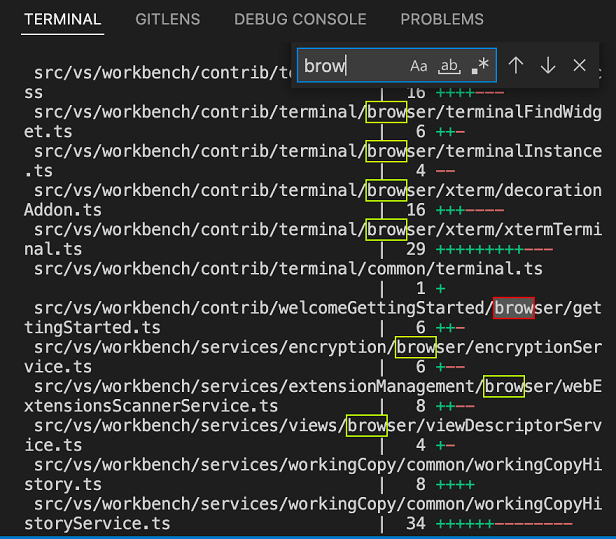616x539 pixels.
Task: Click the find input containing "brow"
Action: [x=350, y=66]
